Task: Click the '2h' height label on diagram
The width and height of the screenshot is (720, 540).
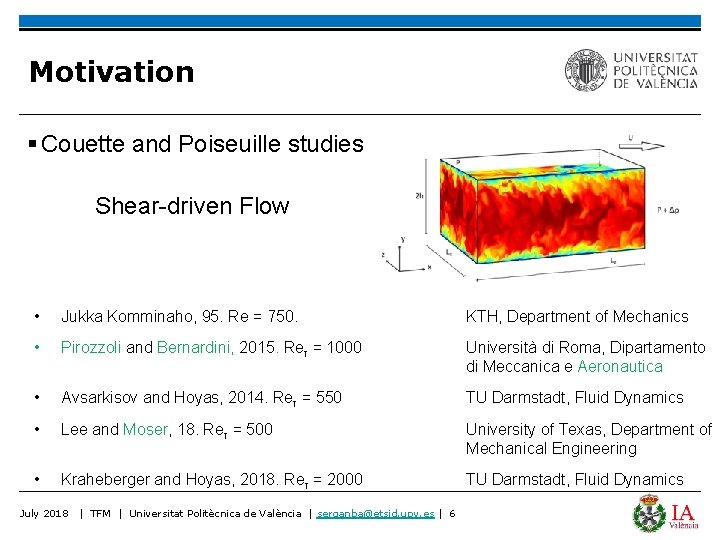Action: 419,196
